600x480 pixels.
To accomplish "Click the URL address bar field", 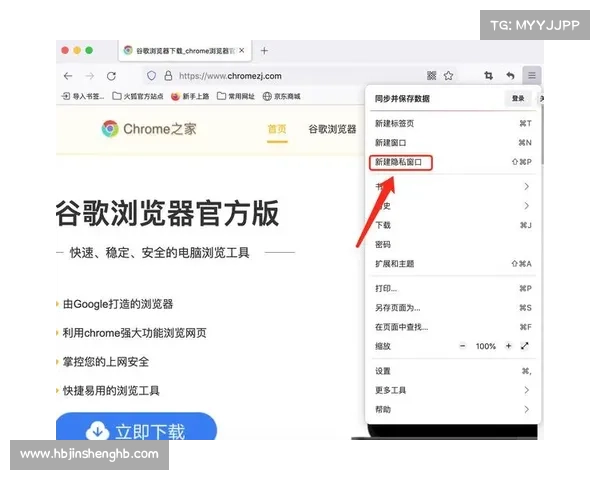I will [x=290, y=76].
